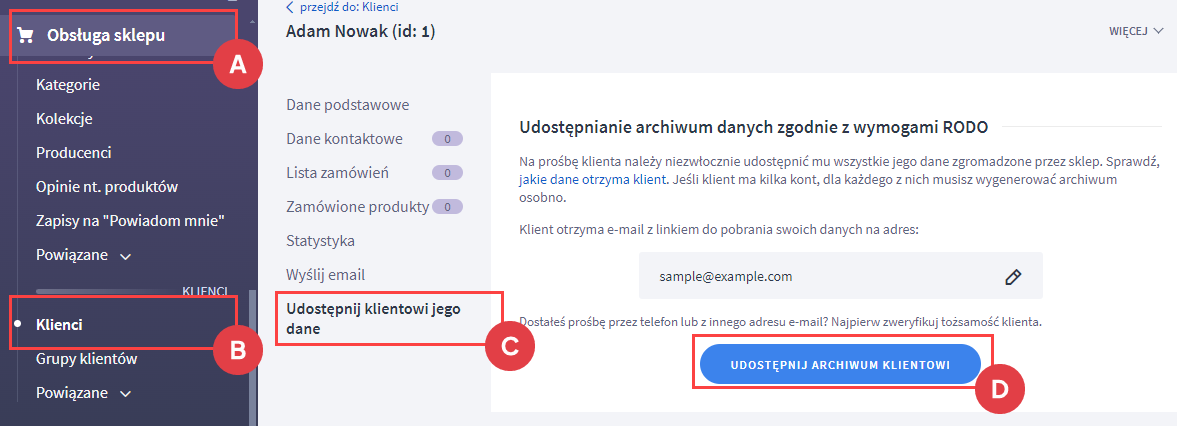
Task: Open Kategorie in sidebar
Action: click(x=68, y=85)
